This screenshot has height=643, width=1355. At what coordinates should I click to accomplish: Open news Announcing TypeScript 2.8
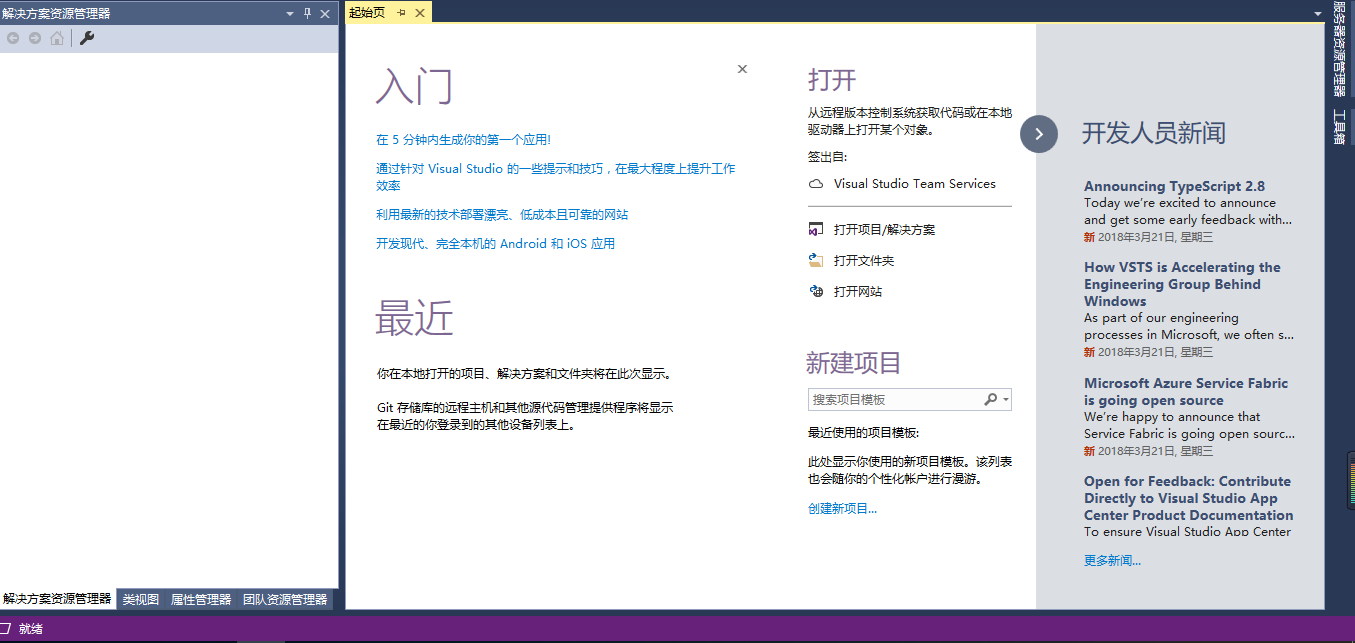coord(1174,186)
